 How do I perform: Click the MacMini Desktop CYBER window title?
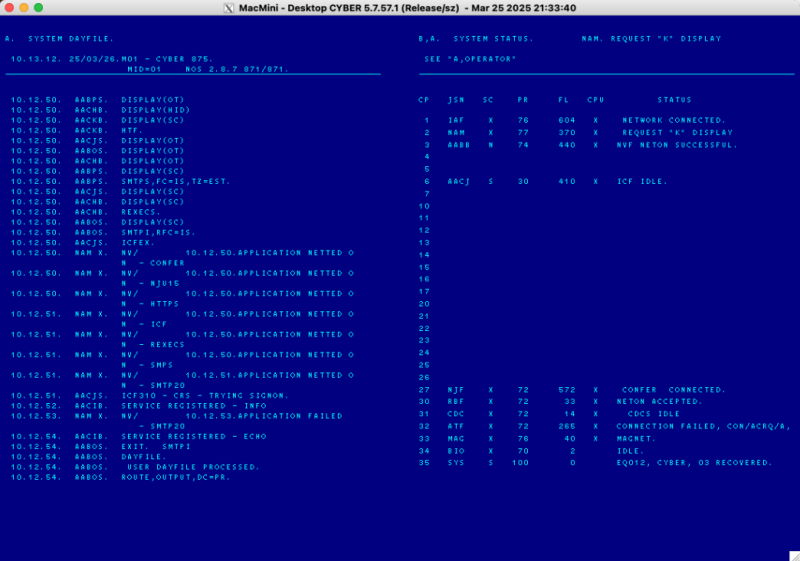point(408,8)
